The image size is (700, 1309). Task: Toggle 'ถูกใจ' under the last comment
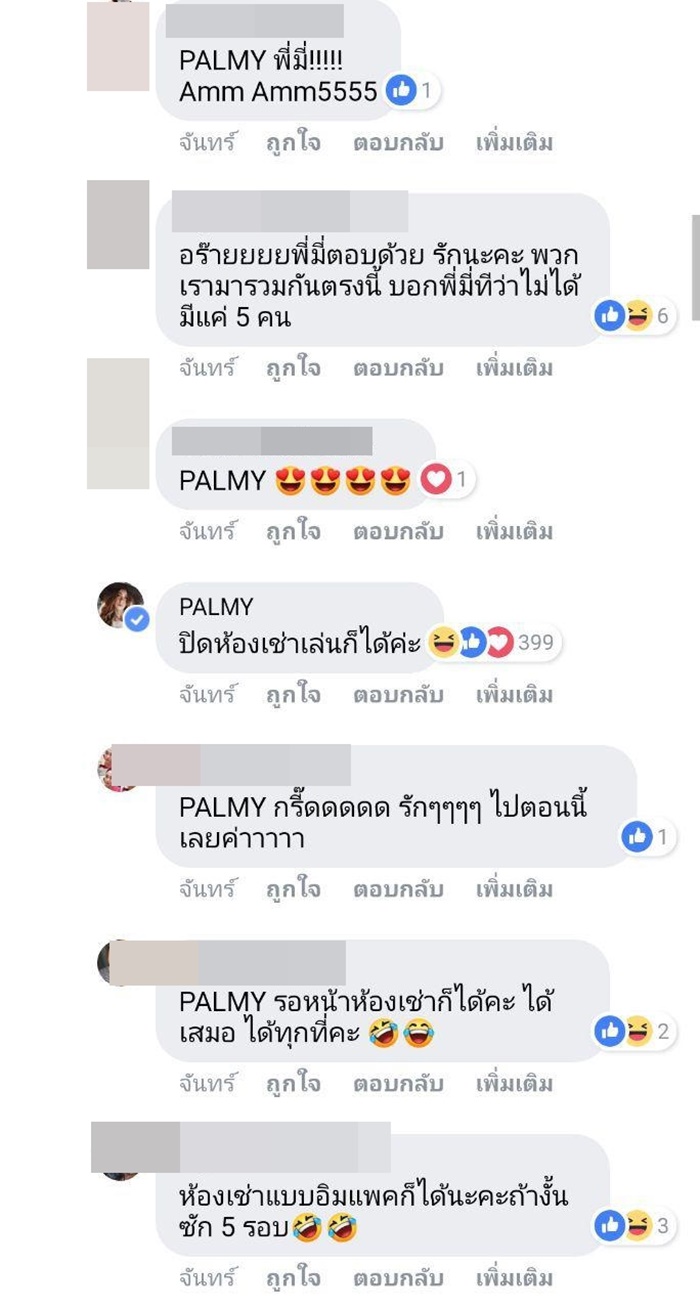(x=293, y=1278)
